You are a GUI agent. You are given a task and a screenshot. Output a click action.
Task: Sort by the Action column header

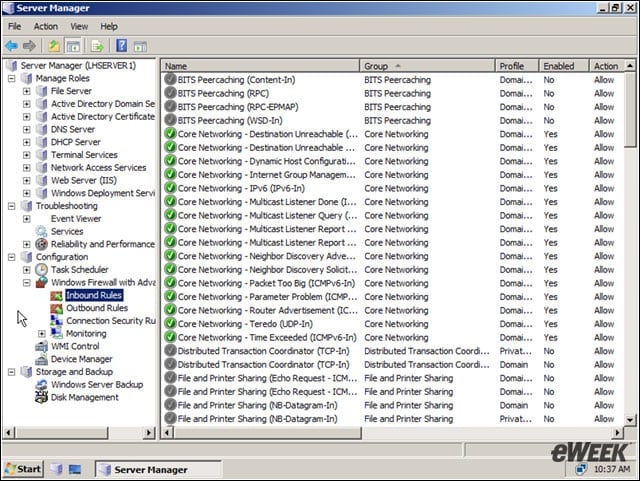click(x=607, y=66)
